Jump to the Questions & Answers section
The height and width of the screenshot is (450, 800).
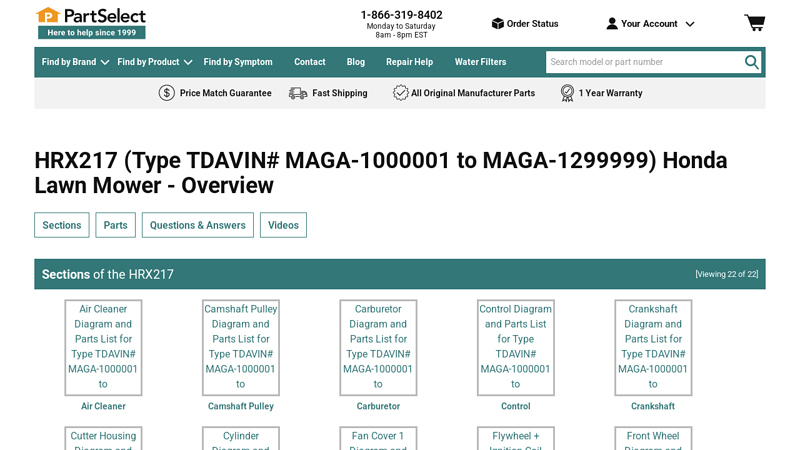[197, 225]
